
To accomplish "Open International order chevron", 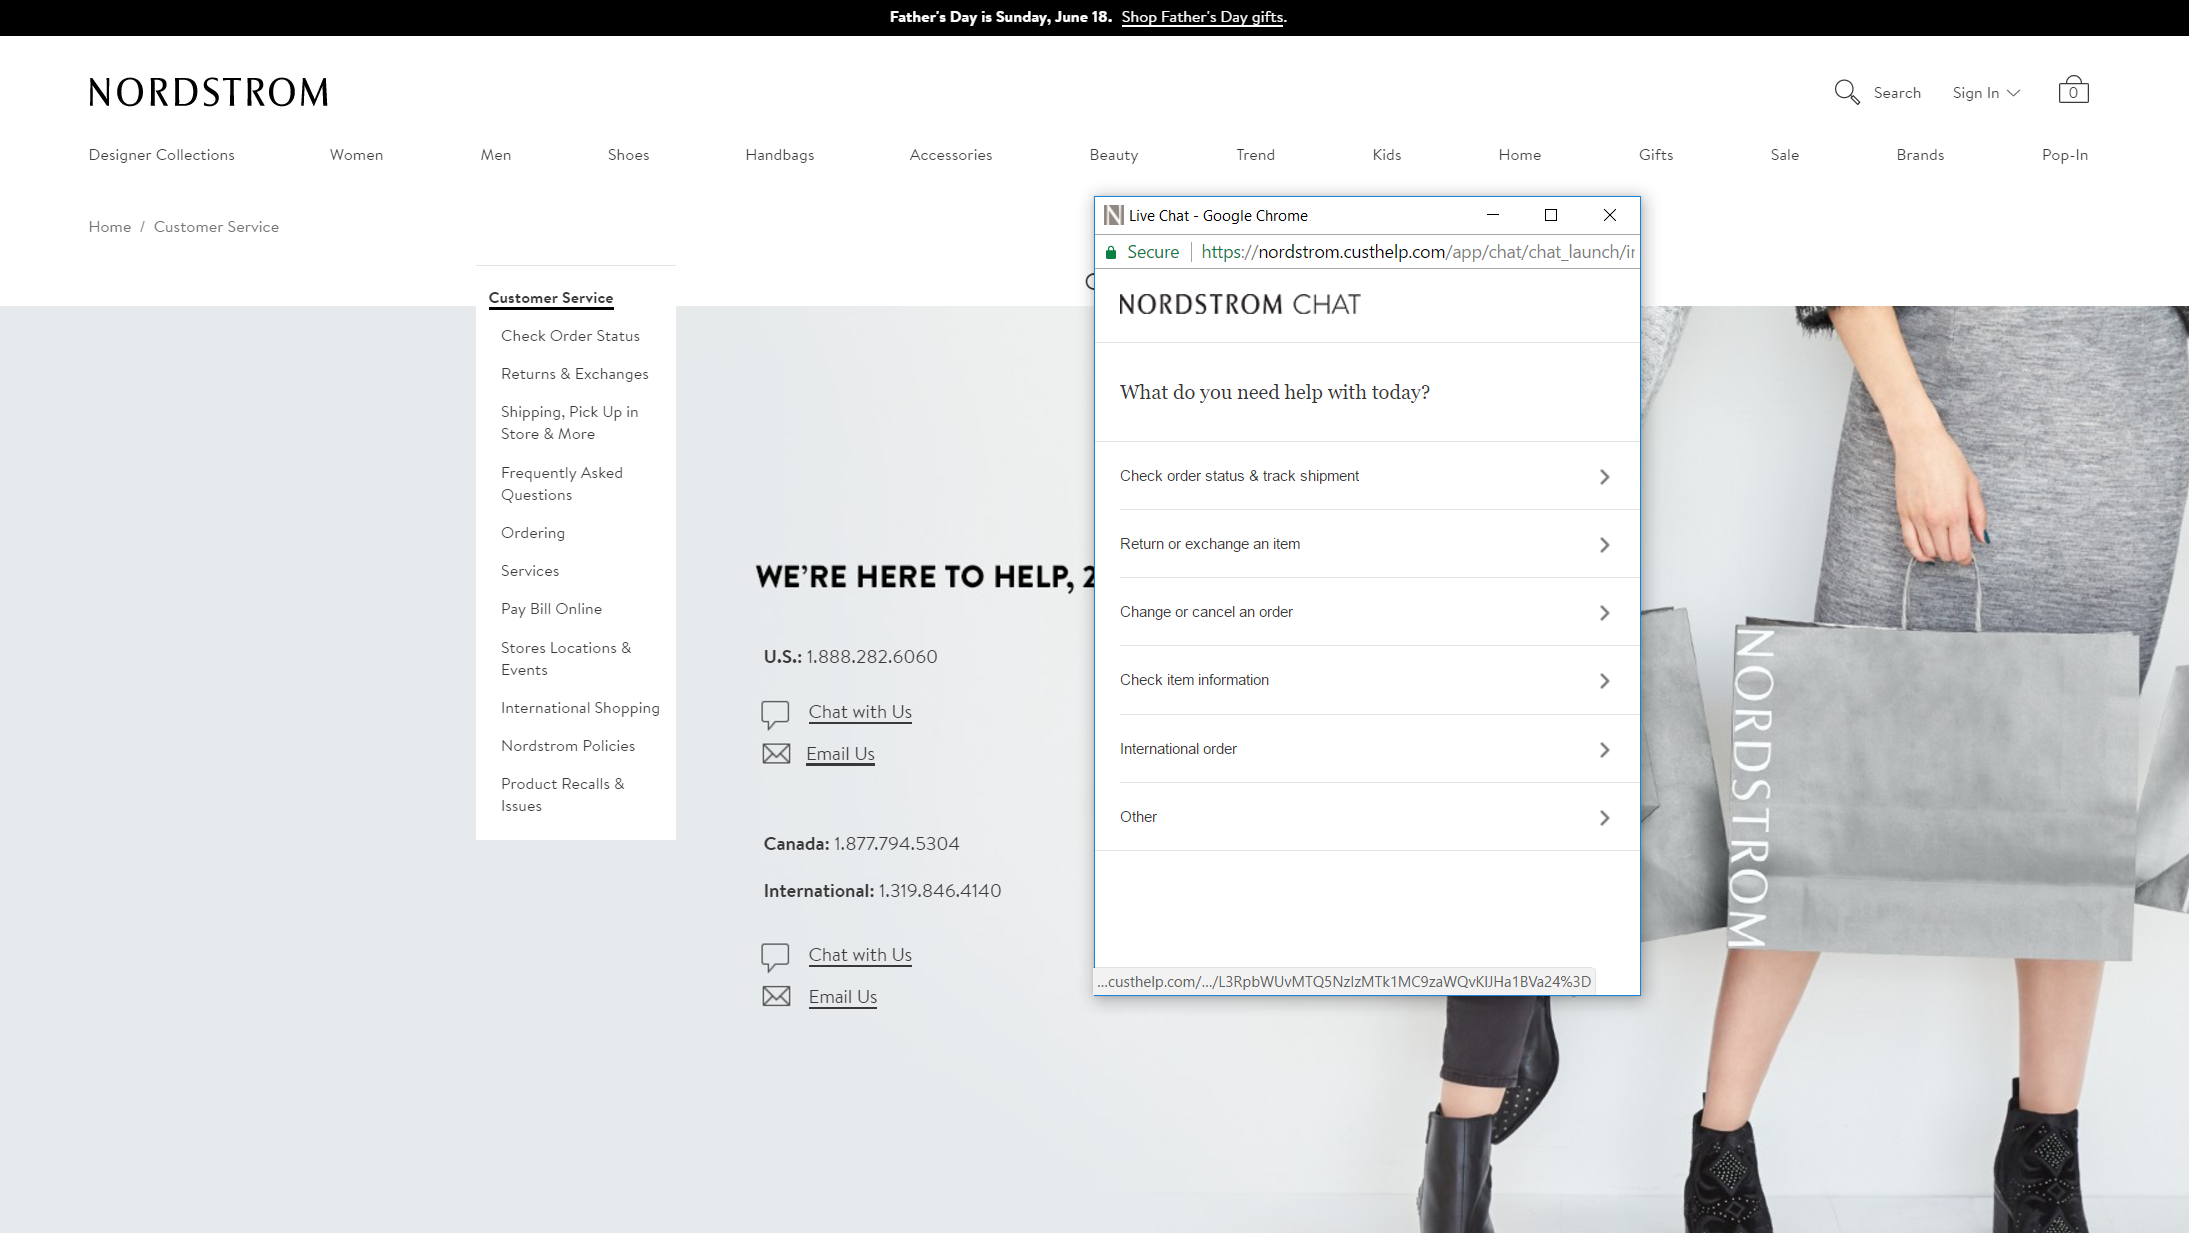I will (x=1604, y=750).
